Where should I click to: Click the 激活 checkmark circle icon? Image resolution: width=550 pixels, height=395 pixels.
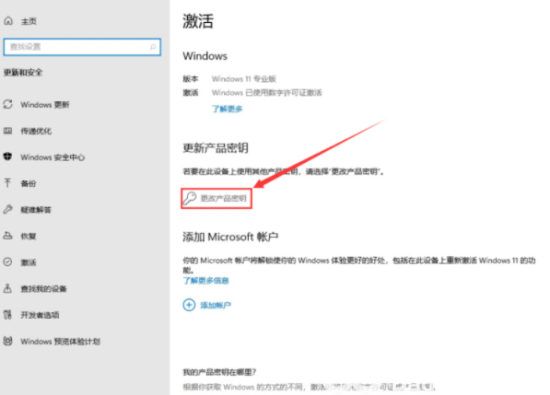tap(8, 262)
